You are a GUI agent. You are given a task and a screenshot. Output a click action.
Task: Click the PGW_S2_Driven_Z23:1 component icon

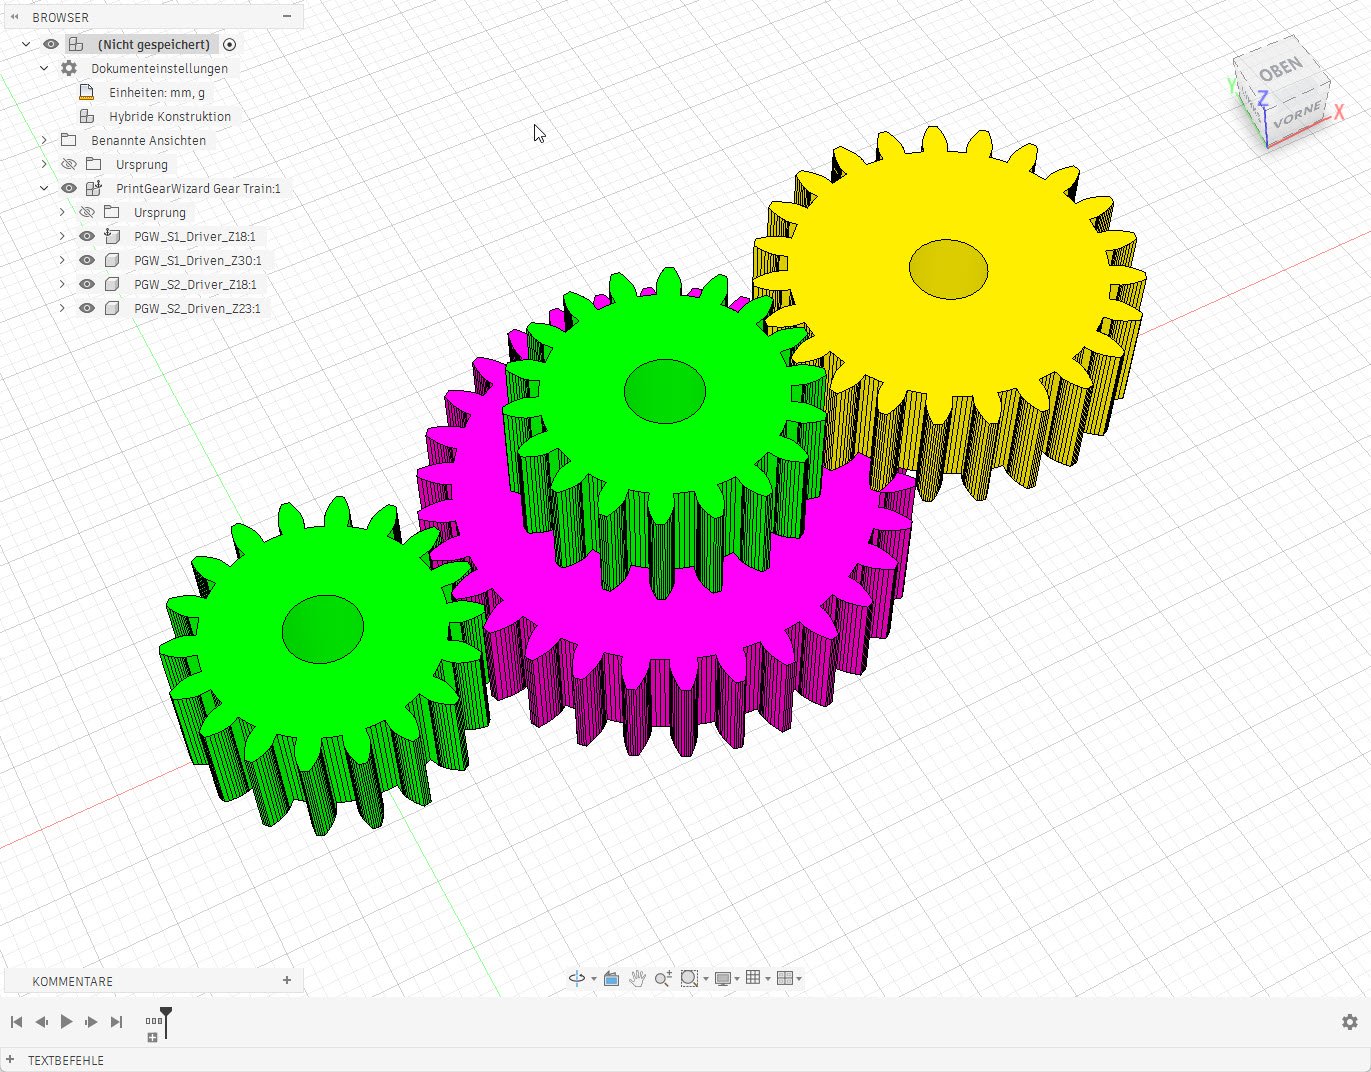[x=112, y=308]
